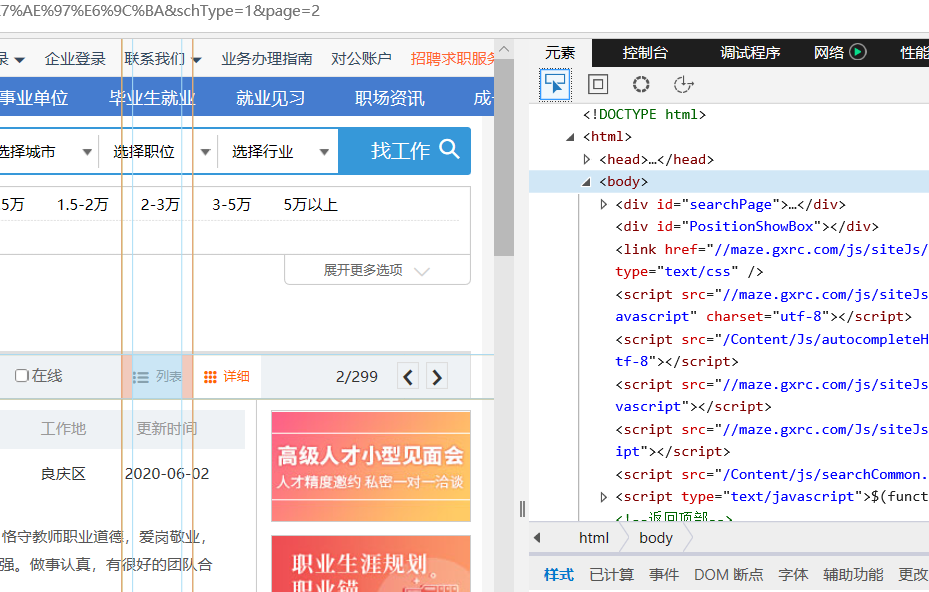Switch to the 元素 tab

560,53
